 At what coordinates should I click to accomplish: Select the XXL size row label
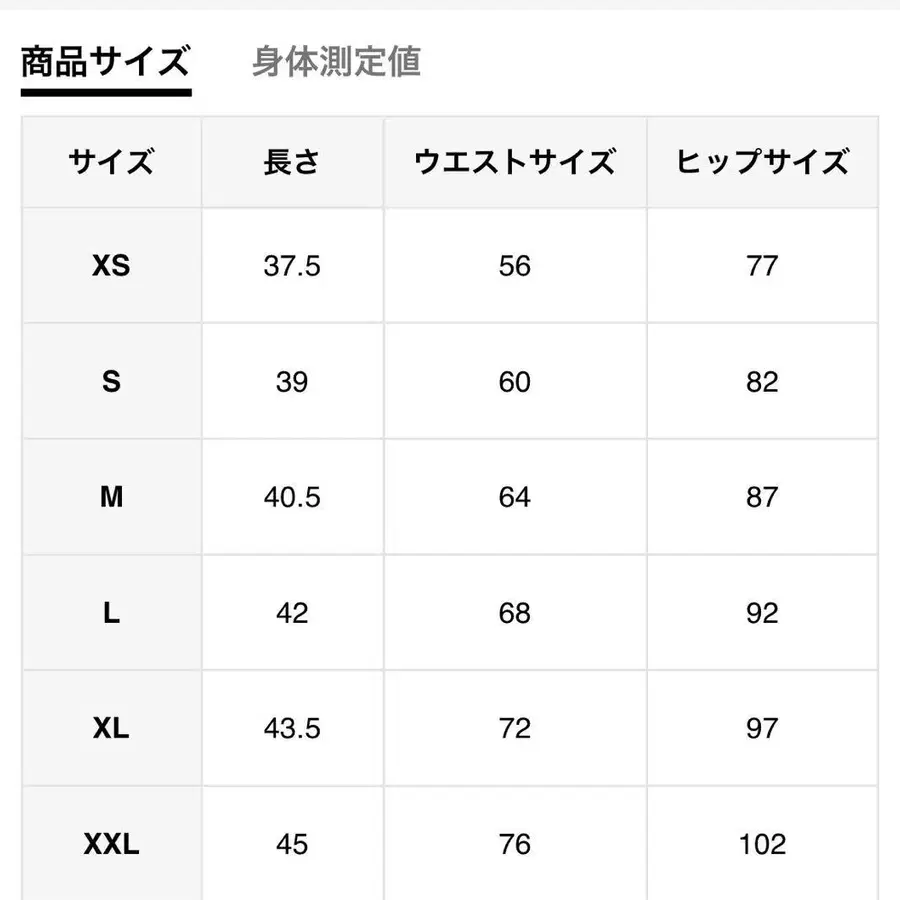[111, 843]
